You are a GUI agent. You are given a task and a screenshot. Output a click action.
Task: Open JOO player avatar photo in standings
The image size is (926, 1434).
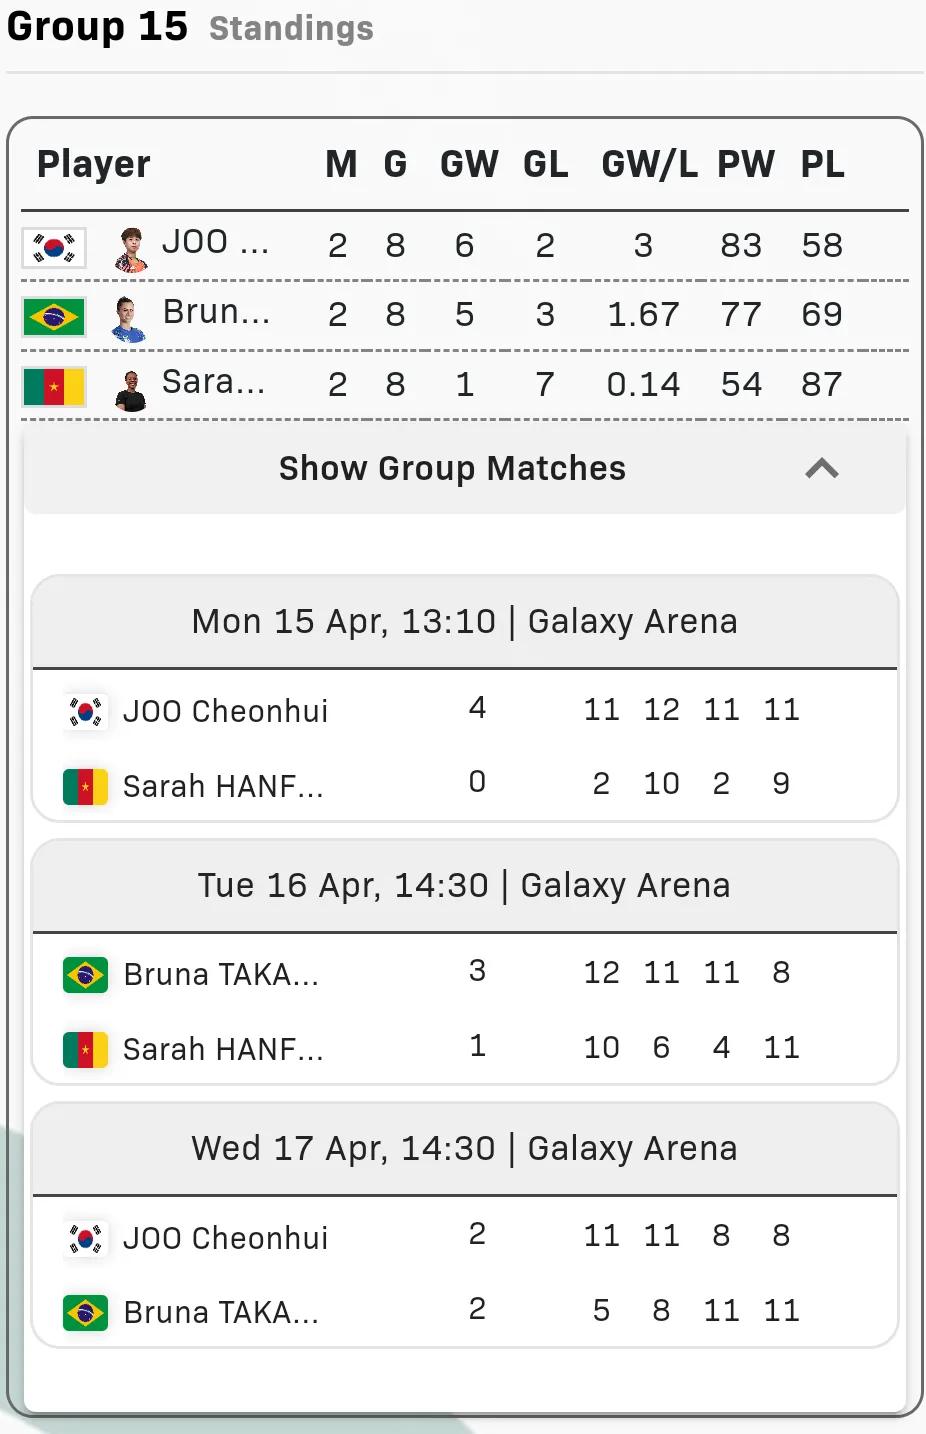click(131, 250)
